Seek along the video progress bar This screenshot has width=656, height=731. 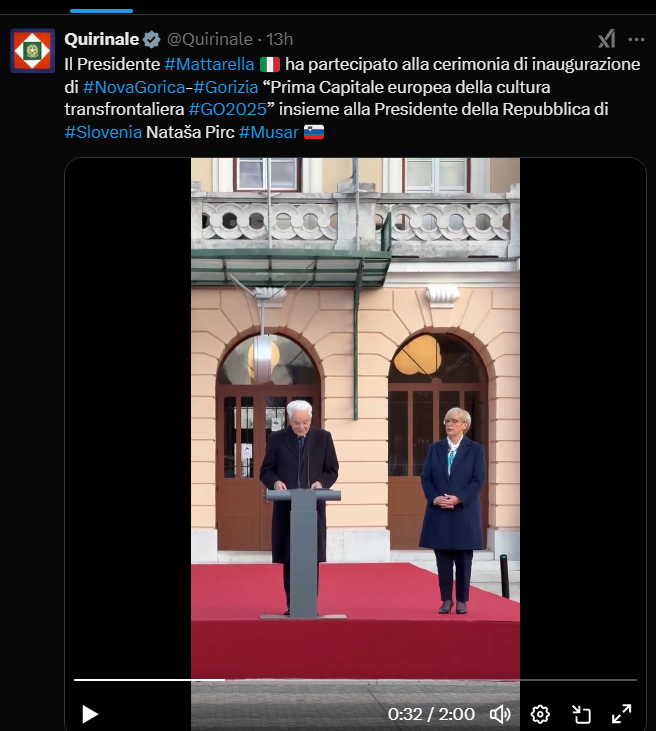tap(355, 680)
